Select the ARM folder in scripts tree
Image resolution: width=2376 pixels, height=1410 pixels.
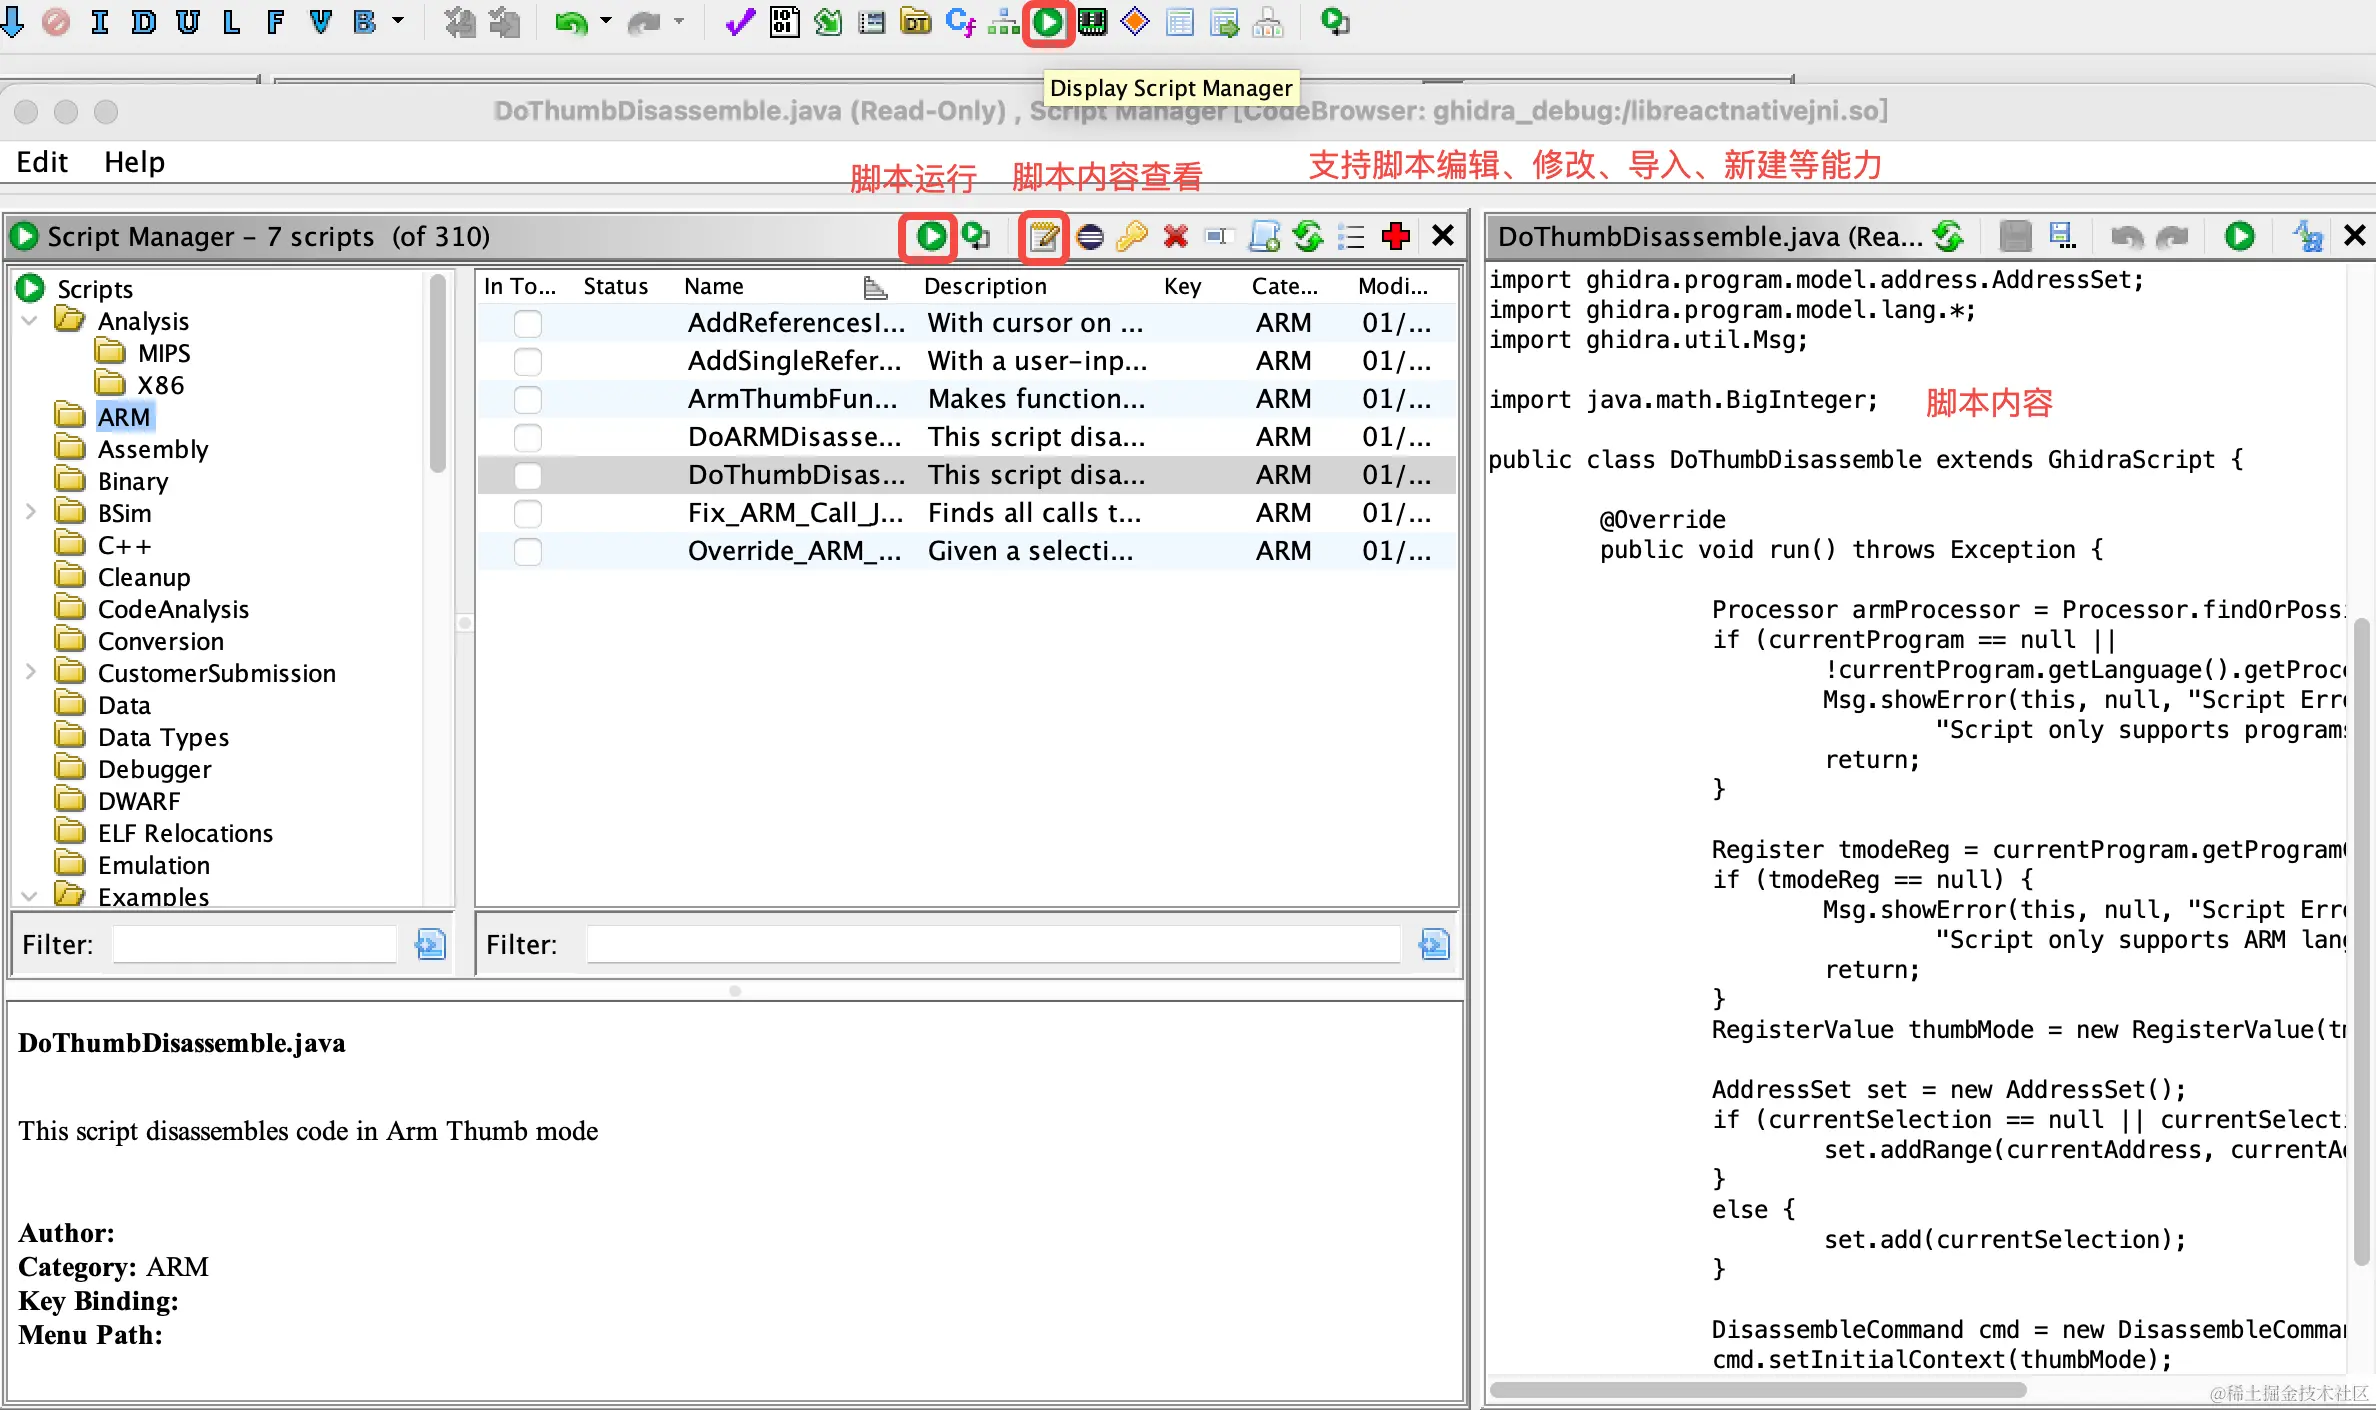[x=124, y=417]
